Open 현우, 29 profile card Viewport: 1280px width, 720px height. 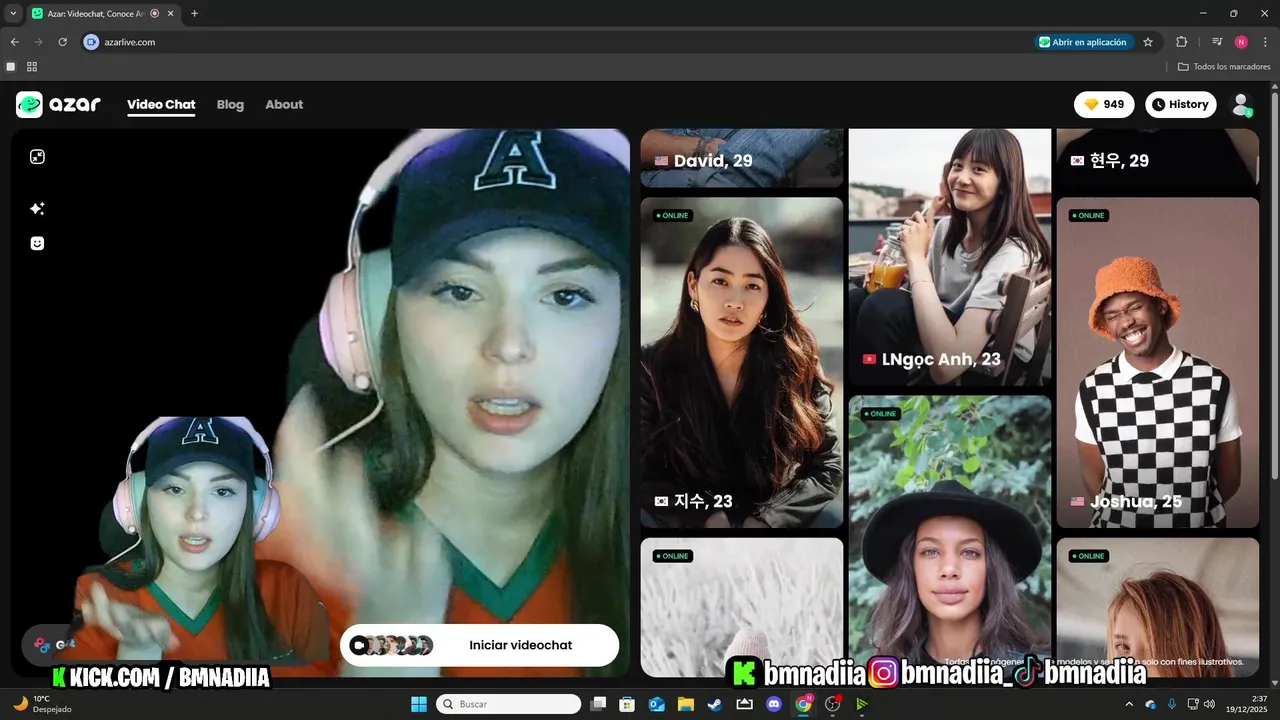[1158, 158]
